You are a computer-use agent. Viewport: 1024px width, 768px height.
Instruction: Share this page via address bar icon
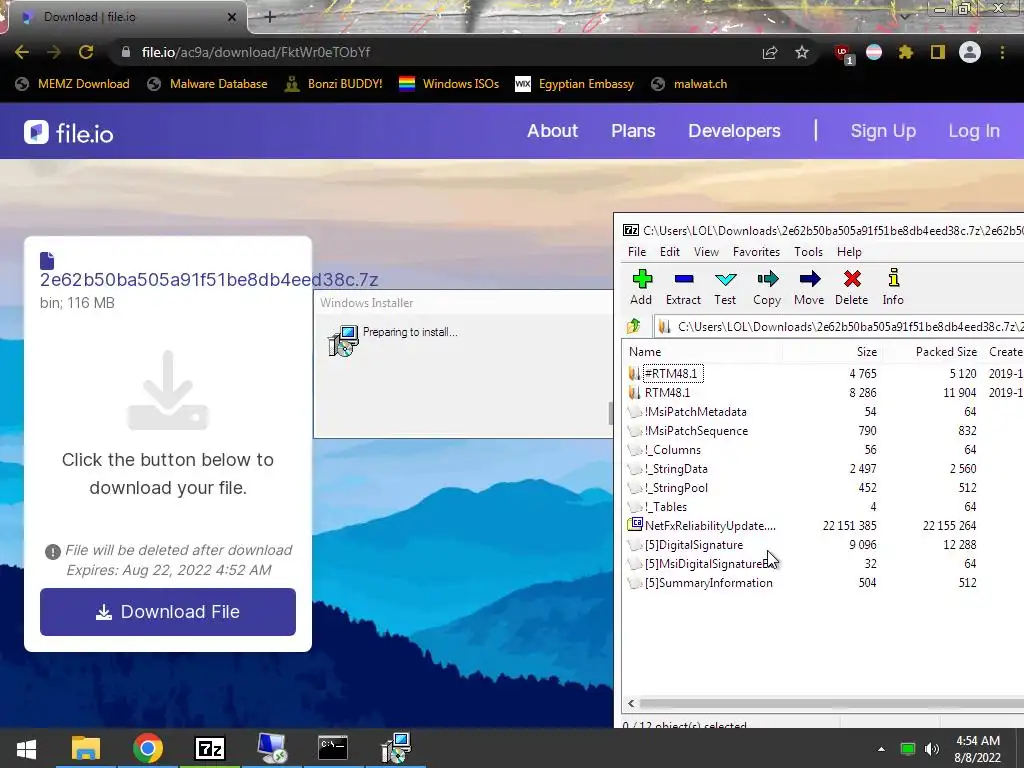click(770, 52)
